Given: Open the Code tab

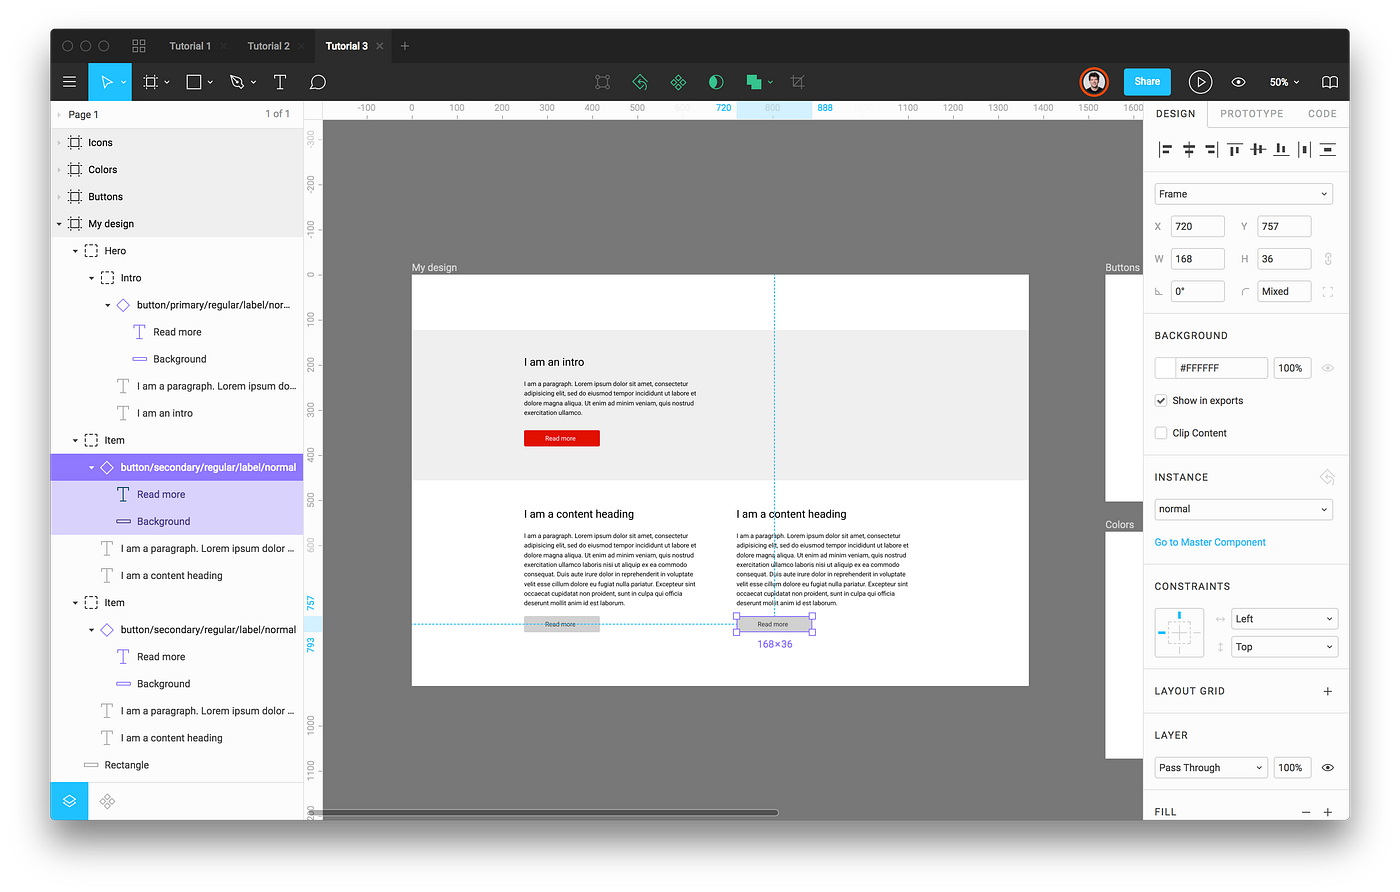Looking at the screenshot, I should point(1322,114).
